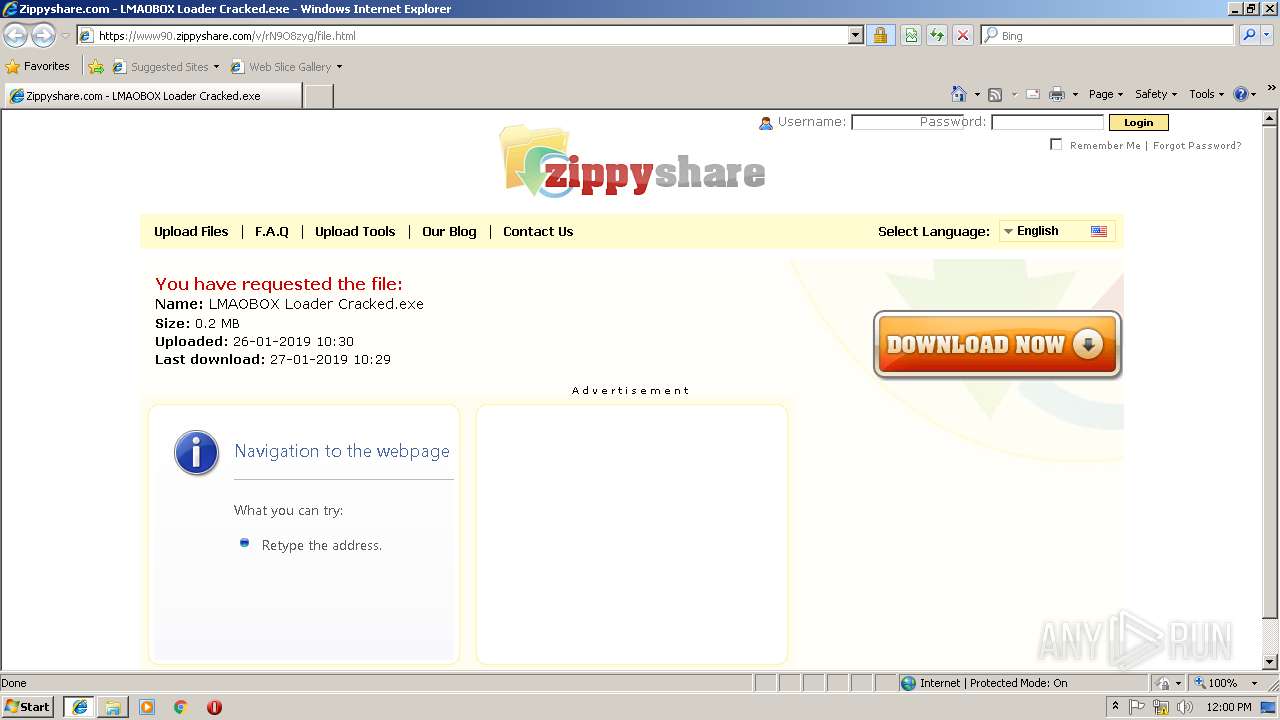Click the blue info circle icon
This screenshot has height=720, width=1280.
(196, 453)
